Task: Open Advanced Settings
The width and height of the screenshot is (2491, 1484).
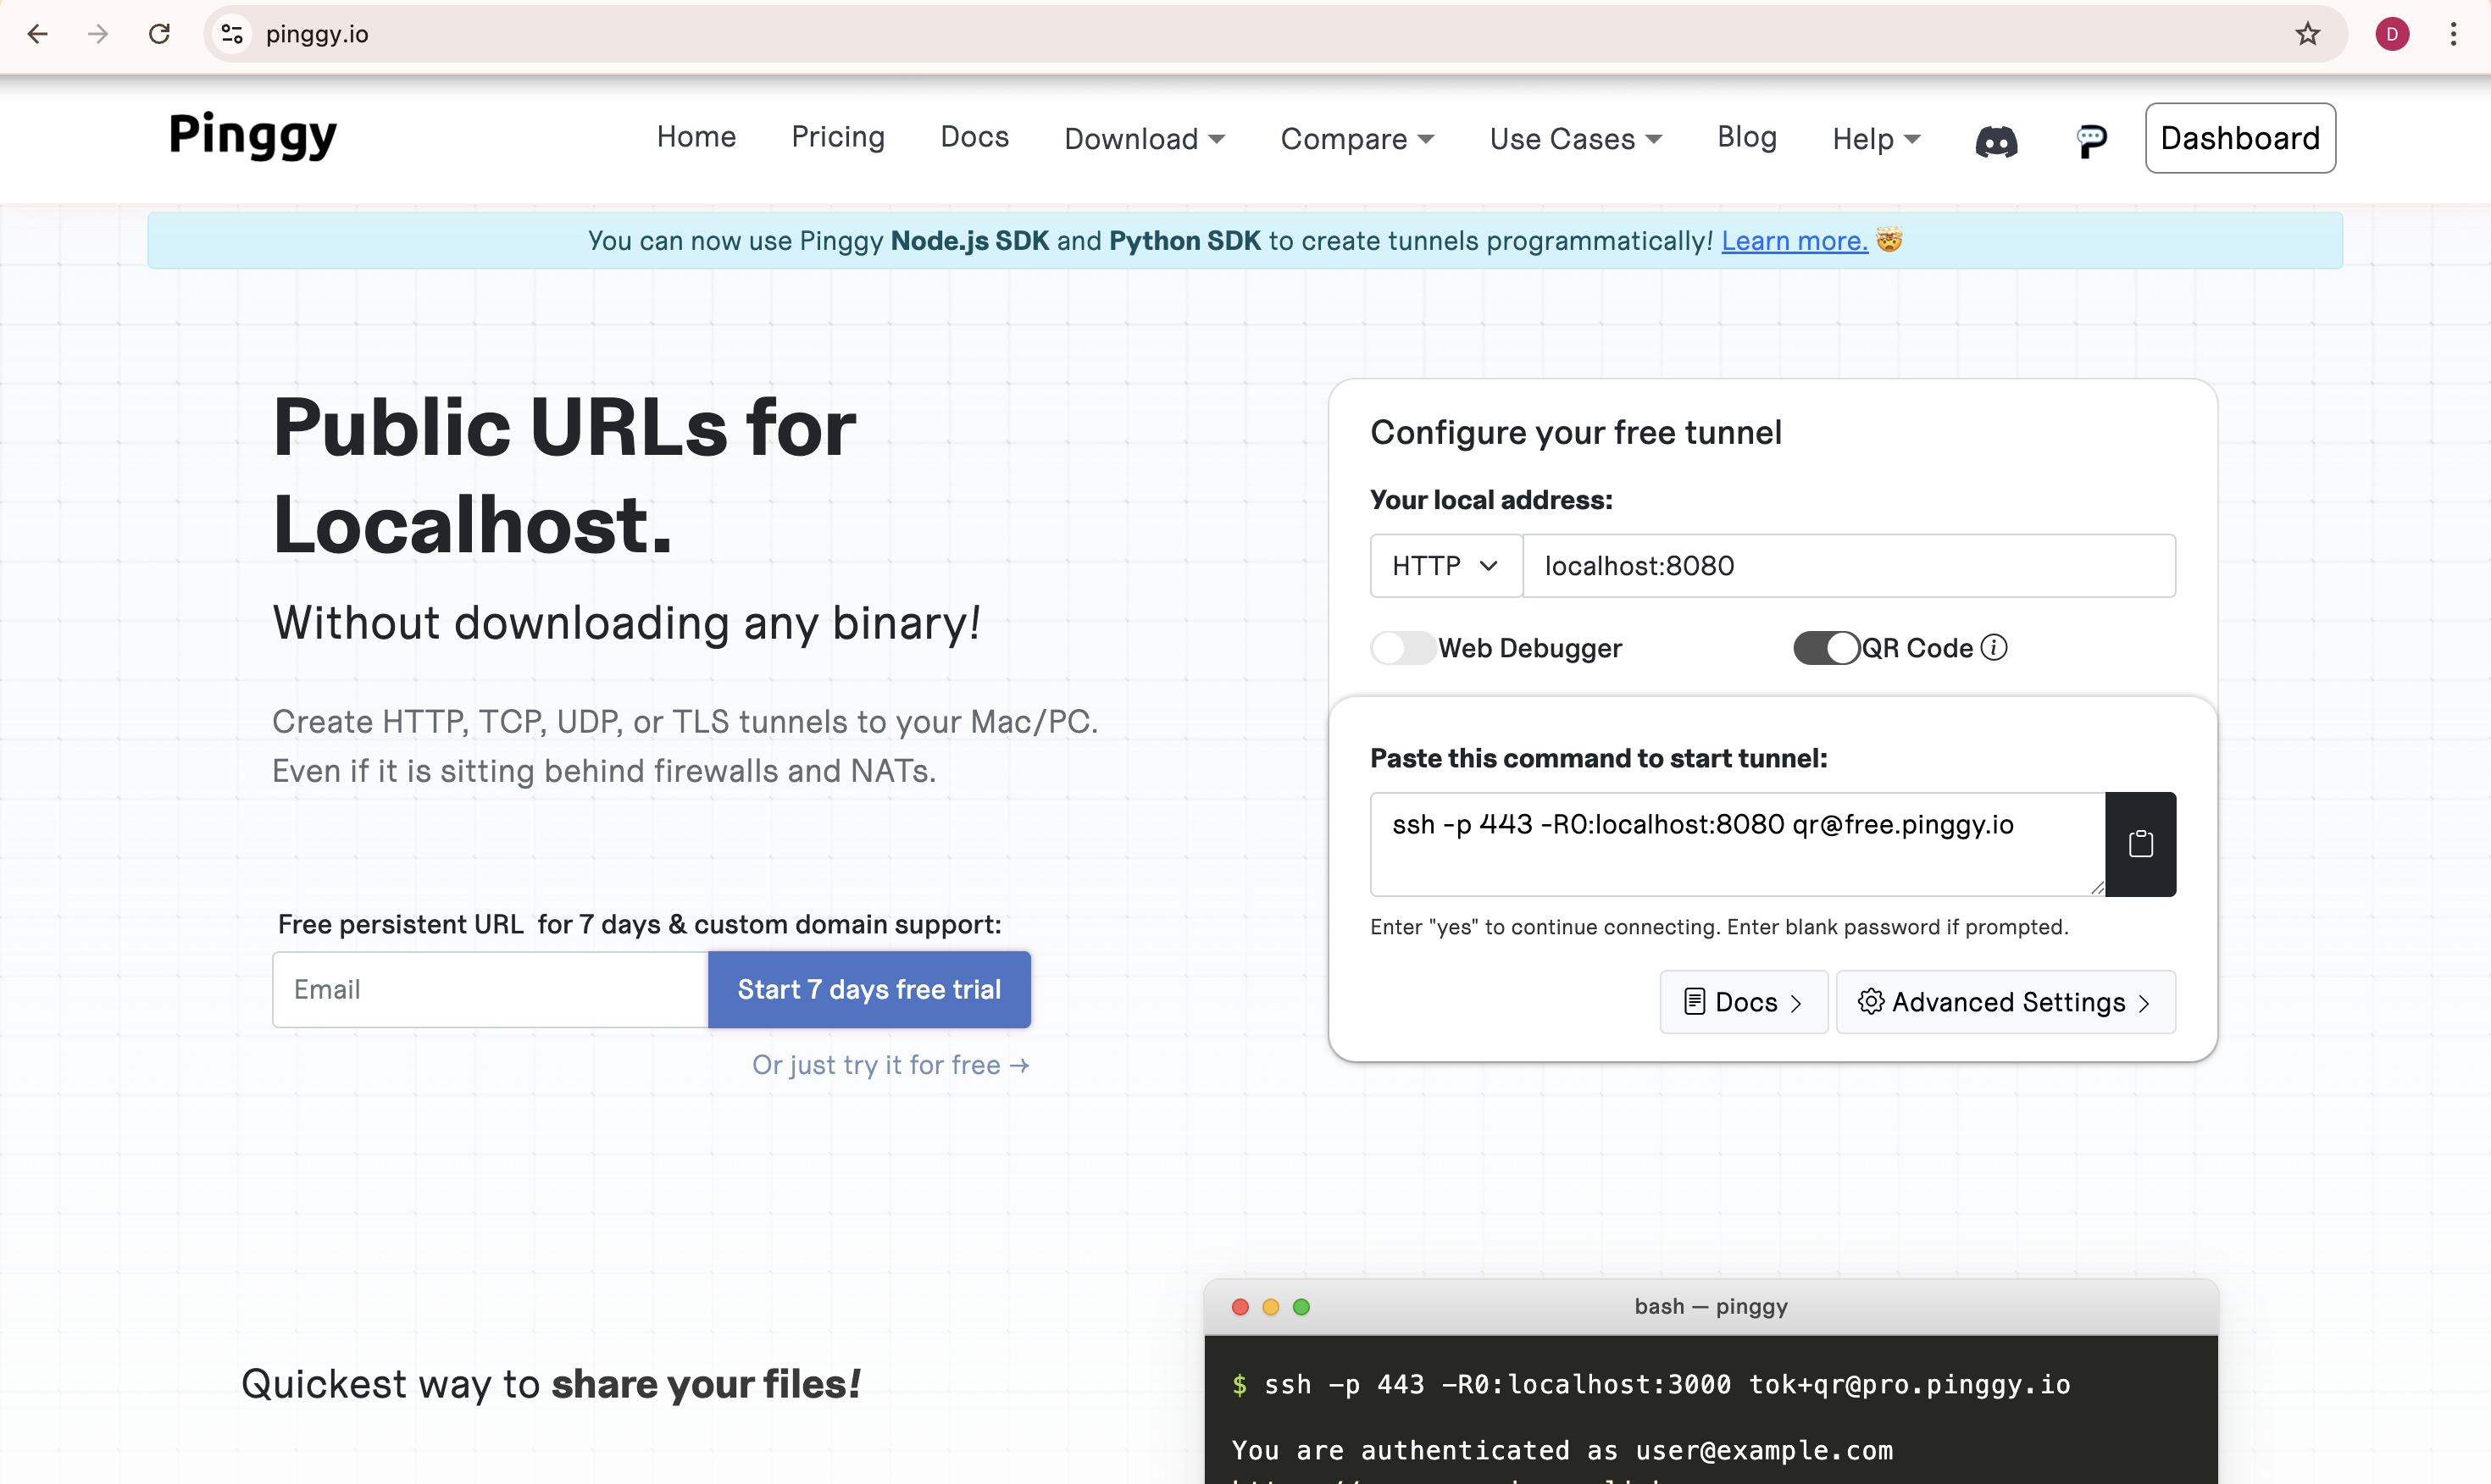Action: tap(2005, 1001)
